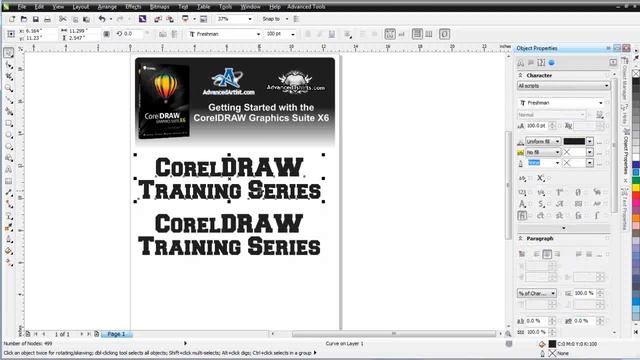Select the Rectangle tool
Image resolution: width=640 pixels, height=360 pixels.
click(9, 123)
